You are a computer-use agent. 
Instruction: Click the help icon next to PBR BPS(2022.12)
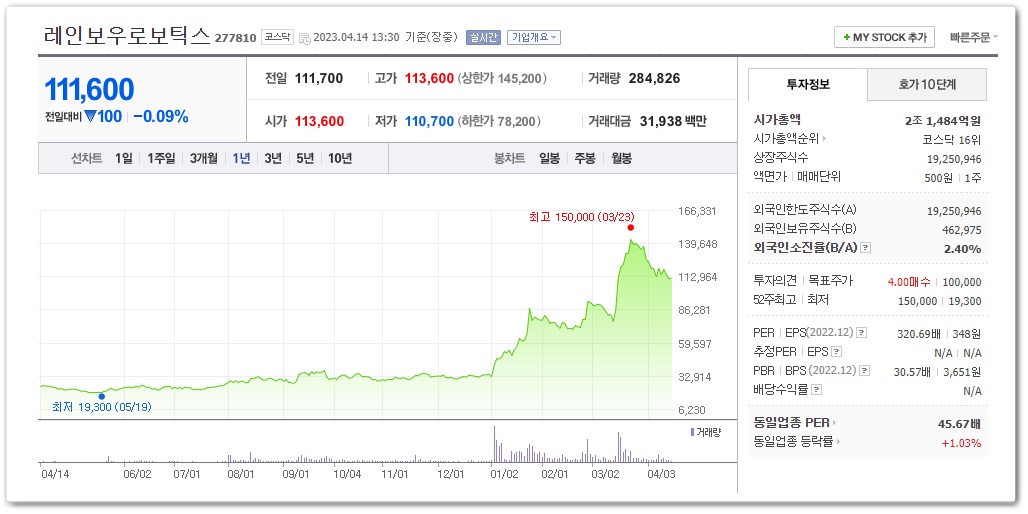(865, 371)
